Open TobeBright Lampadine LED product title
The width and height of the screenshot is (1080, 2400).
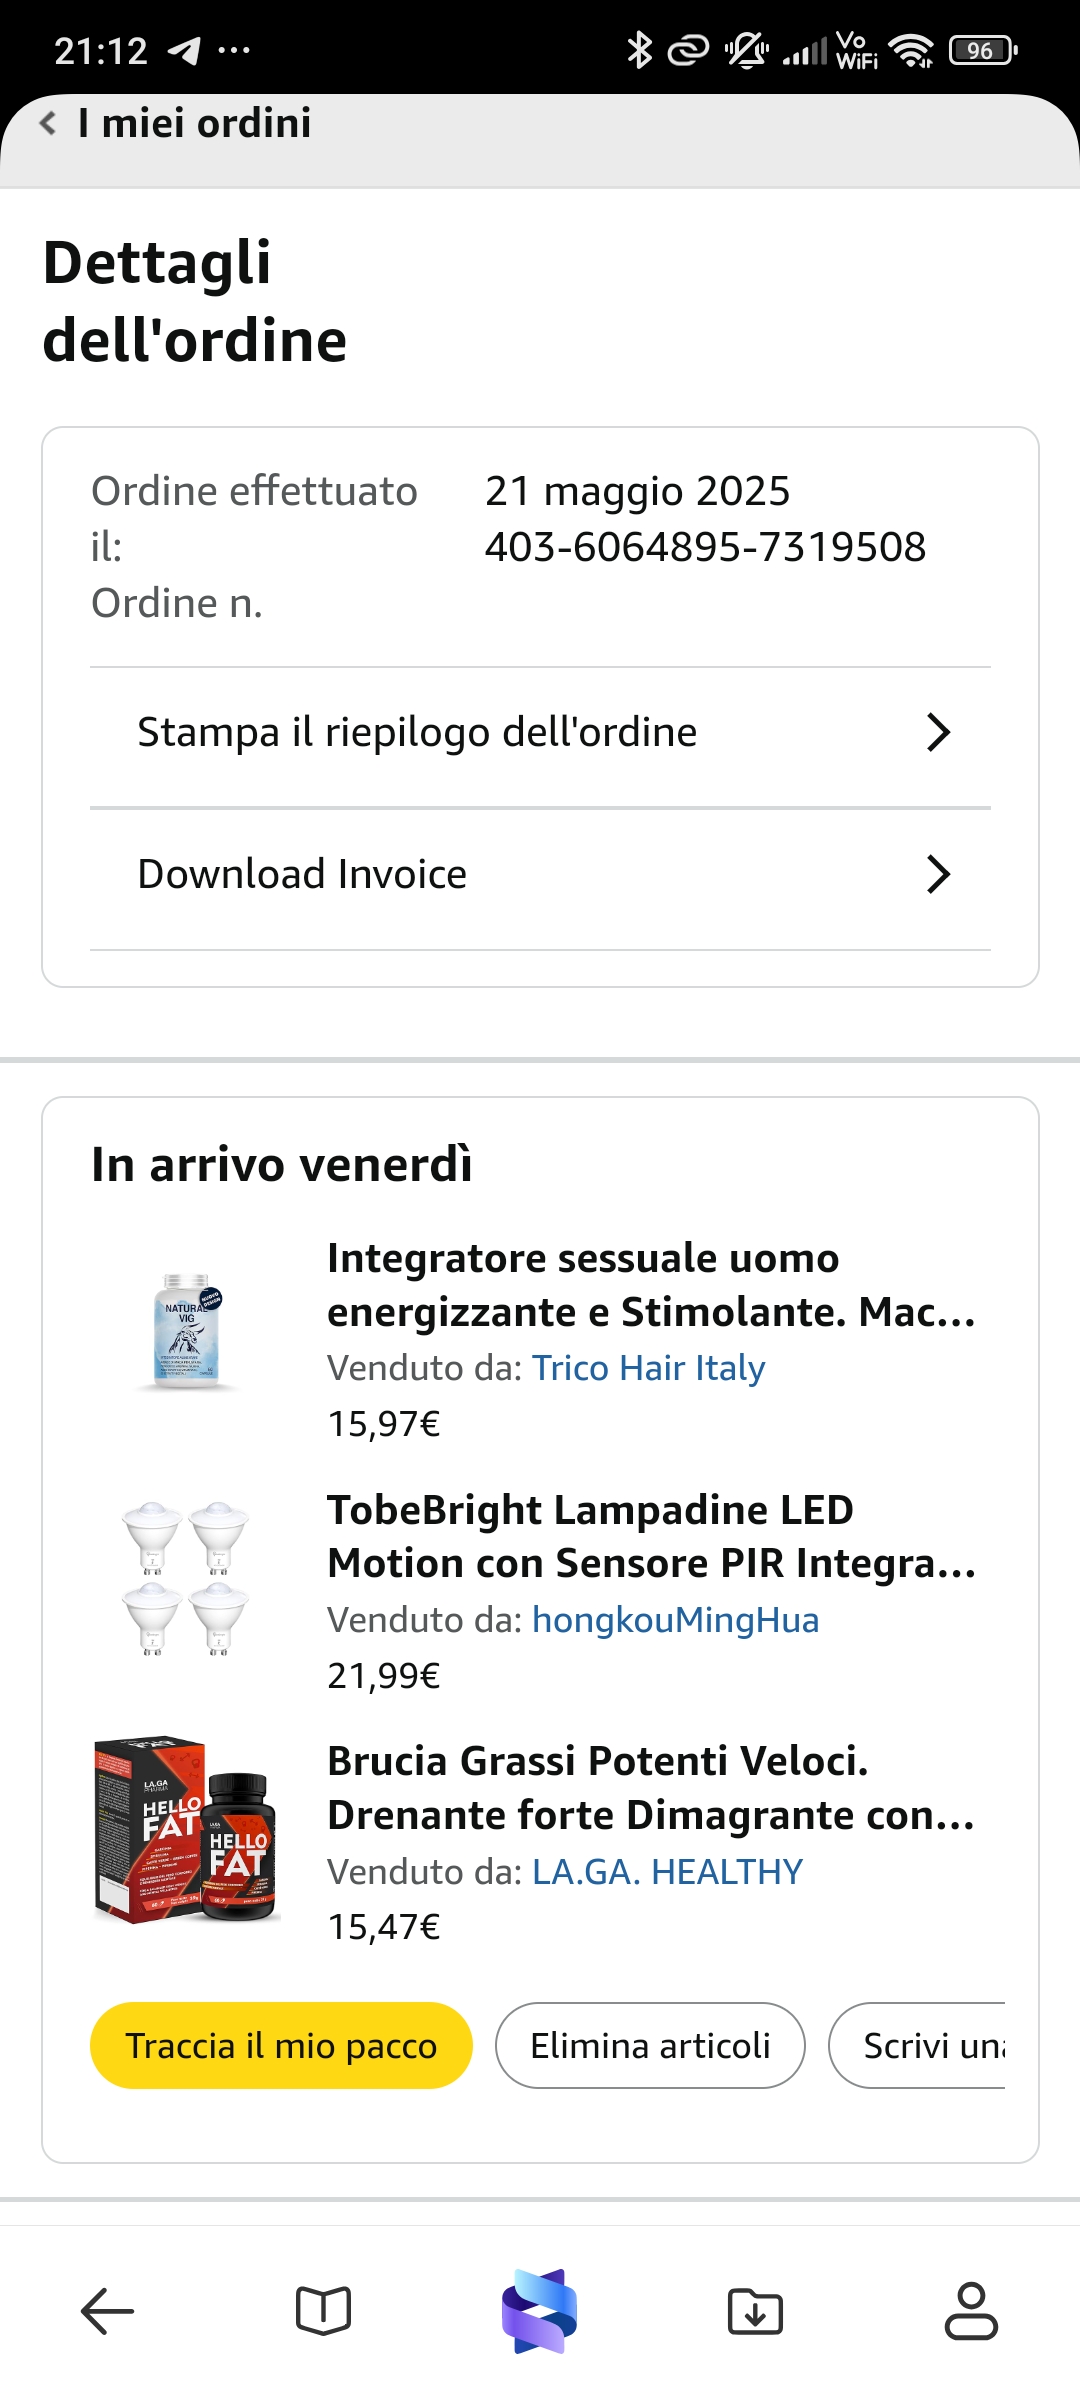pos(651,1537)
